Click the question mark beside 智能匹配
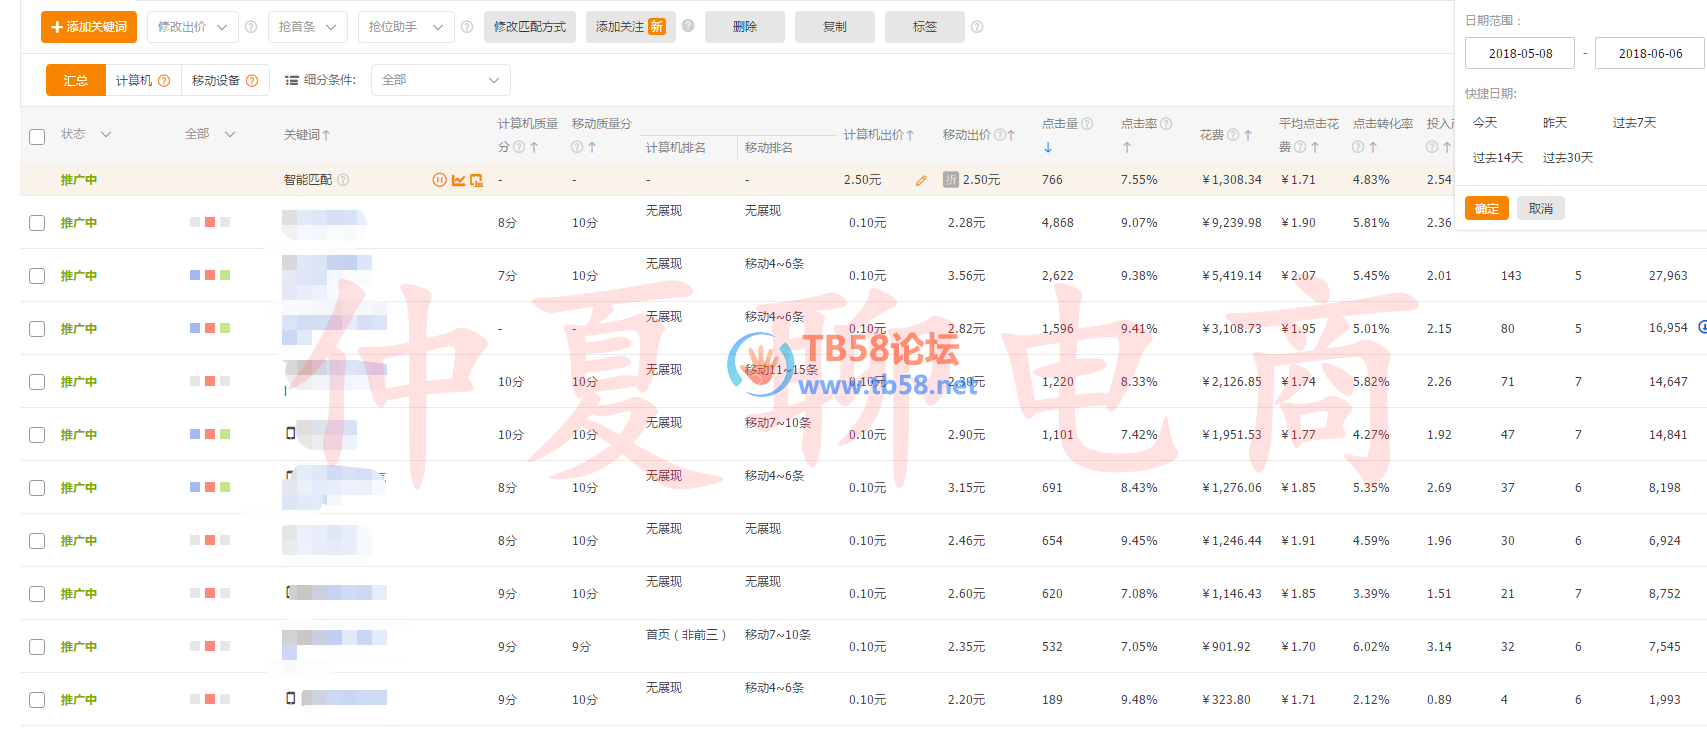 (343, 180)
